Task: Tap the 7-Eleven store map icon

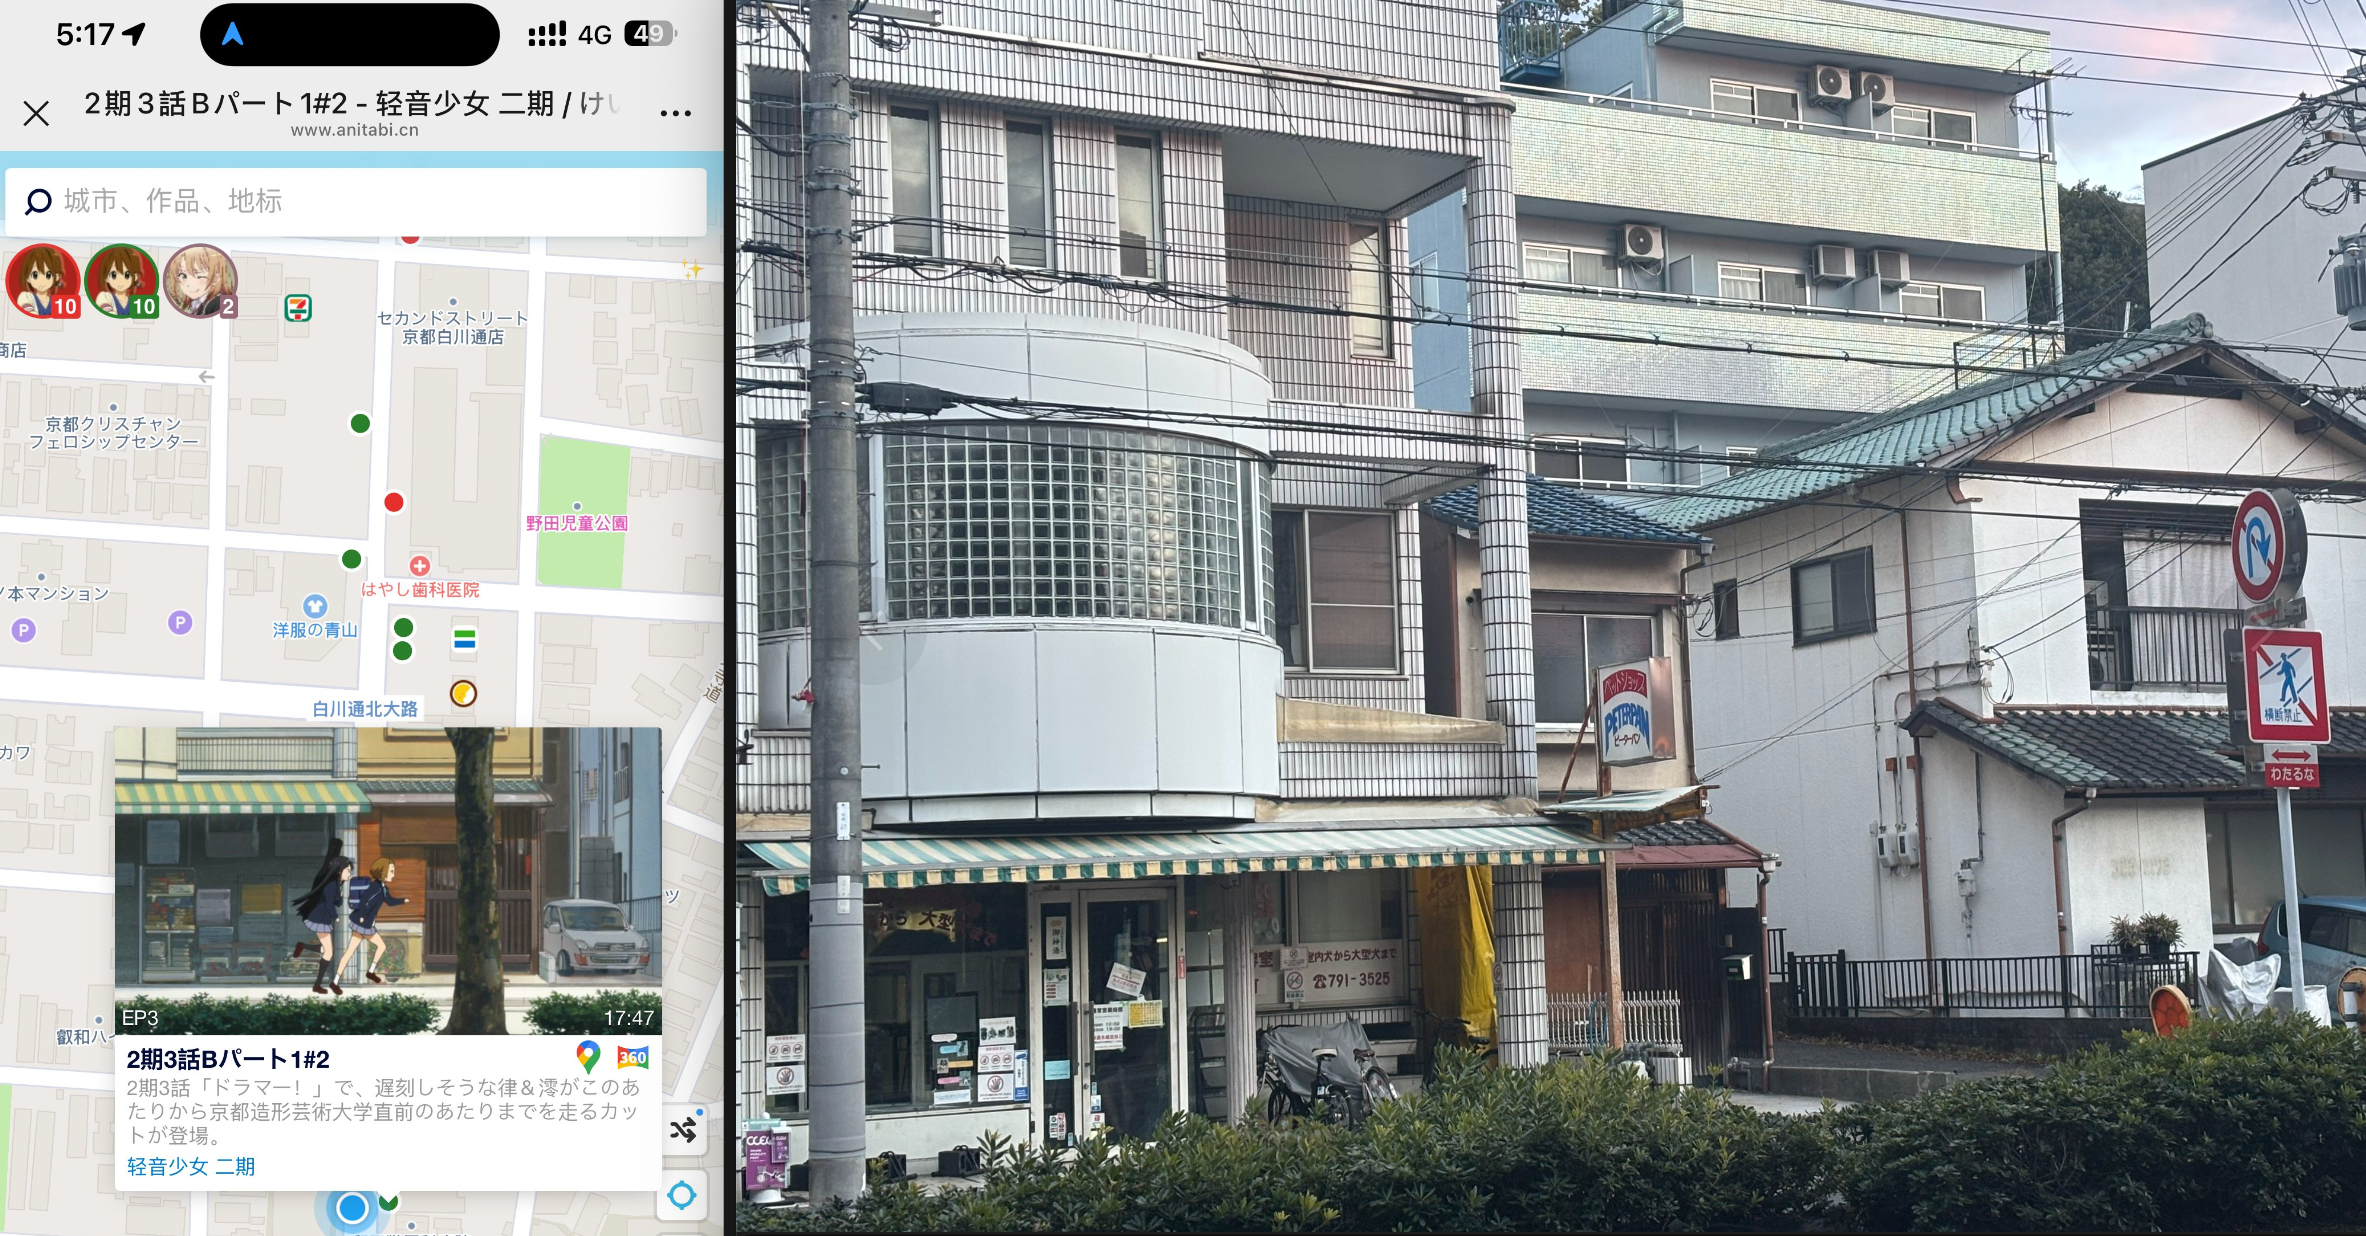Action: (x=298, y=308)
